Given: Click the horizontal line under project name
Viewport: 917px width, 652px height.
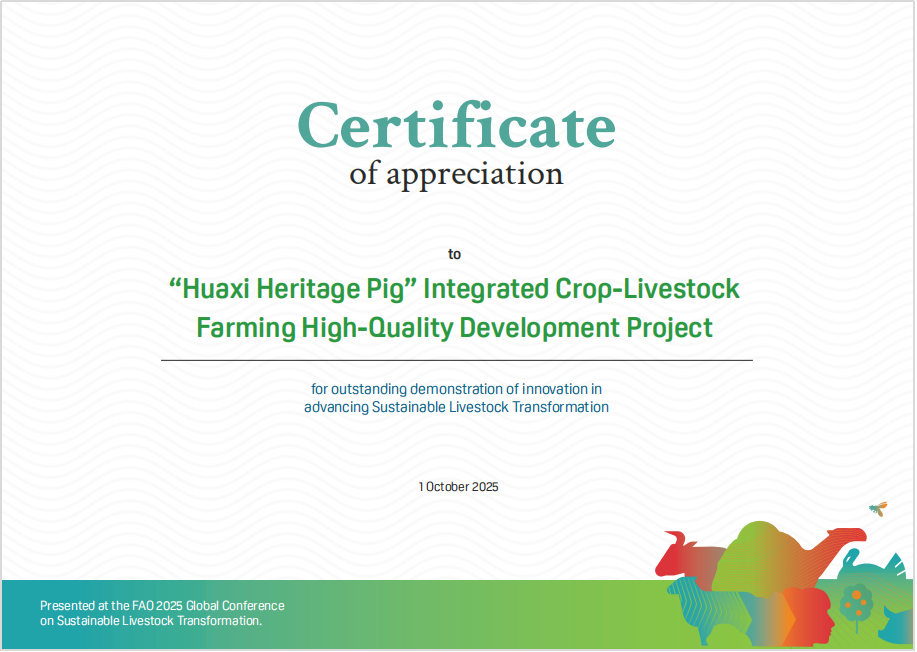Looking at the screenshot, I should pos(456,359).
